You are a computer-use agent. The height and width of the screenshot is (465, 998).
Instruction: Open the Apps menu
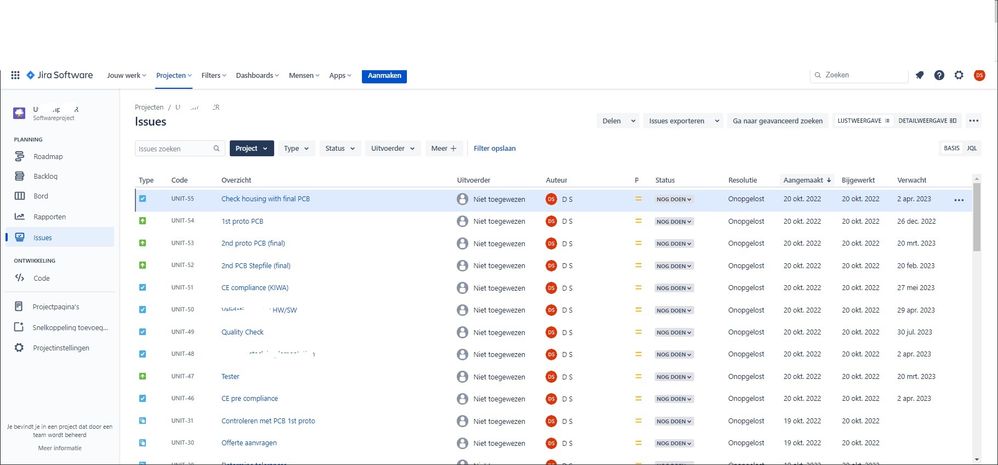pos(341,75)
